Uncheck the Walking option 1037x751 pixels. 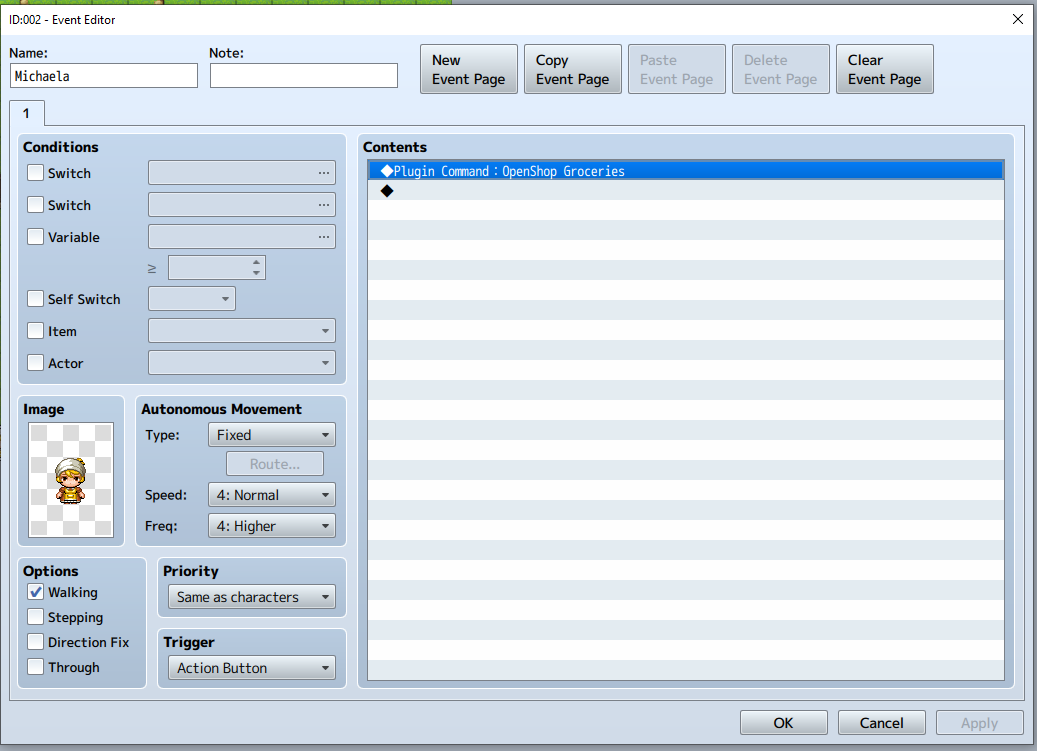[36, 592]
